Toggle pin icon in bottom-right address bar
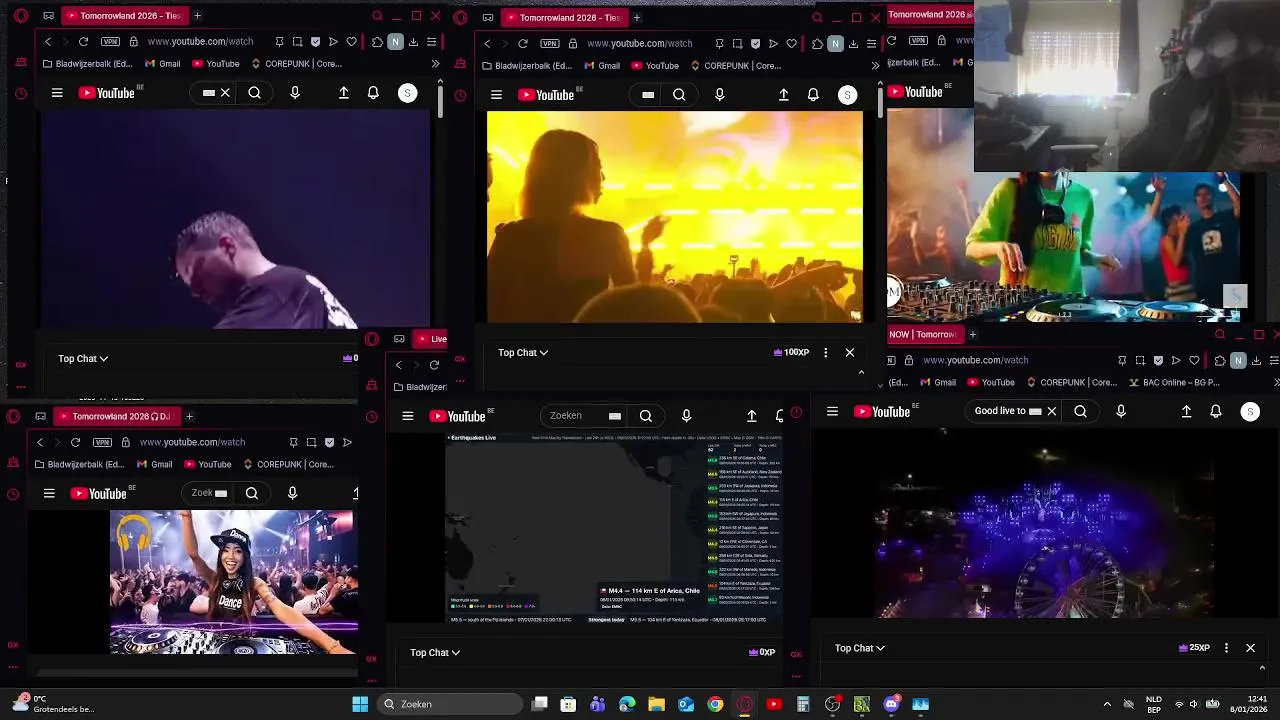Screen dimensions: 1280x720 click(x=1123, y=360)
